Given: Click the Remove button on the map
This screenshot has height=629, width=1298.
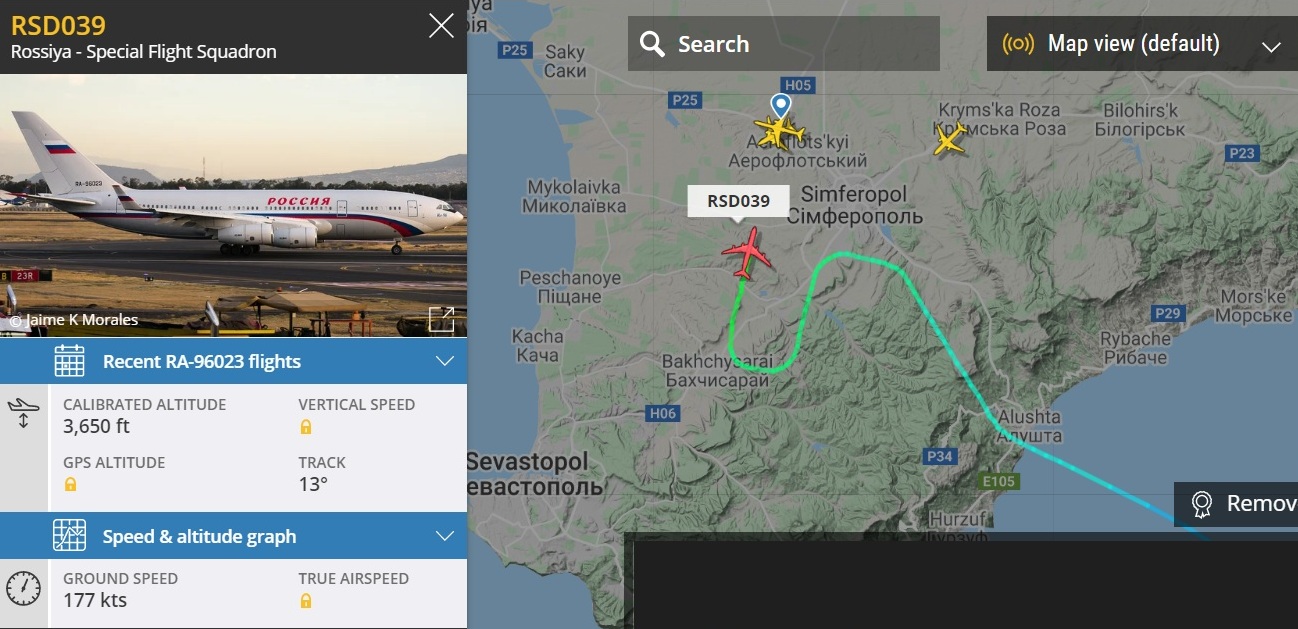Looking at the screenshot, I should [x=1236, y=503].
